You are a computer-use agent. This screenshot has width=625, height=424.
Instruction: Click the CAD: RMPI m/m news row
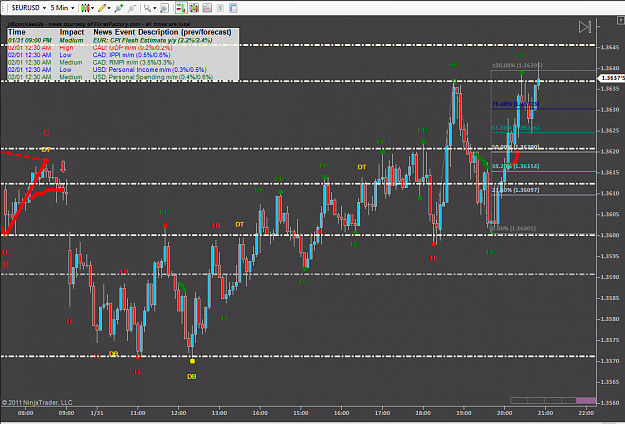(123, 63)
